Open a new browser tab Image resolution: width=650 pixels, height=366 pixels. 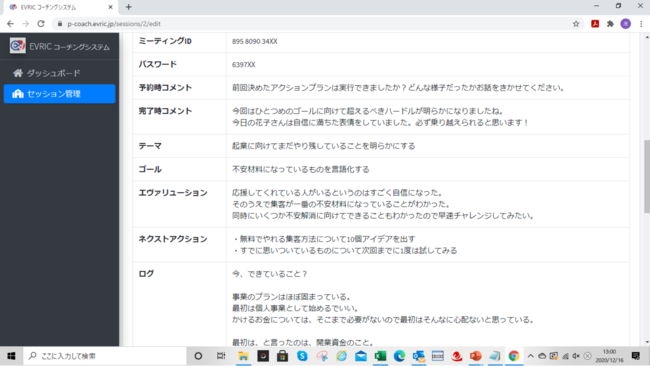(x=129, y=7)
